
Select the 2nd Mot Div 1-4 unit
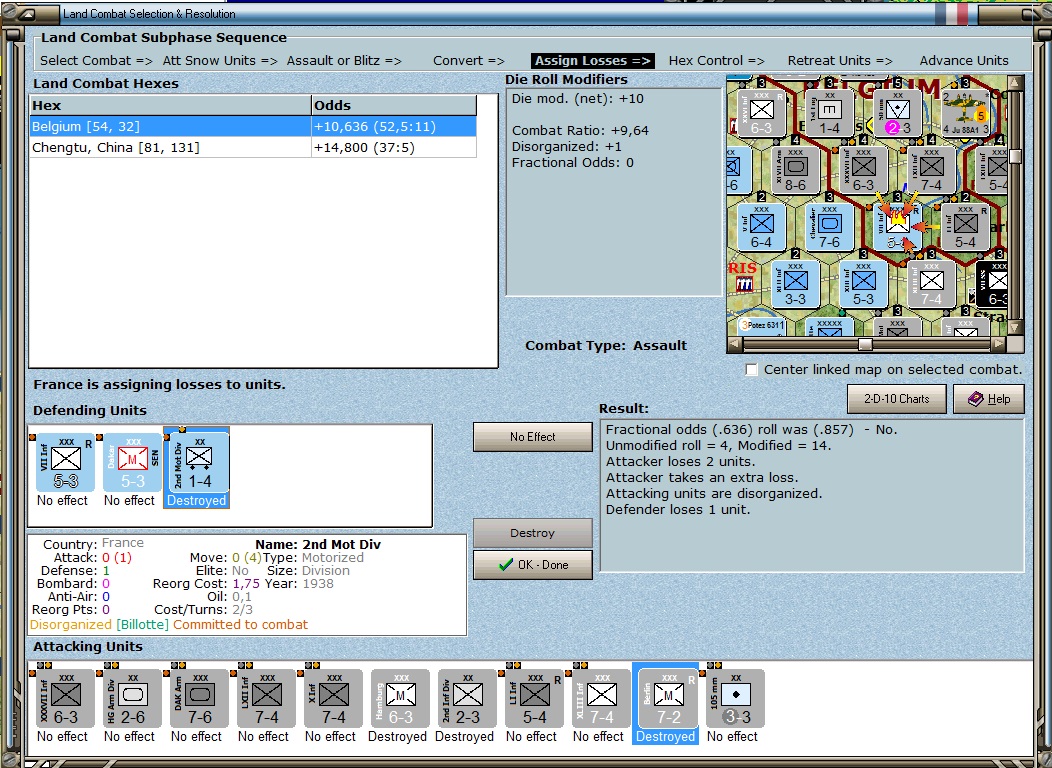pyautogui.click(x=199, y=463)
